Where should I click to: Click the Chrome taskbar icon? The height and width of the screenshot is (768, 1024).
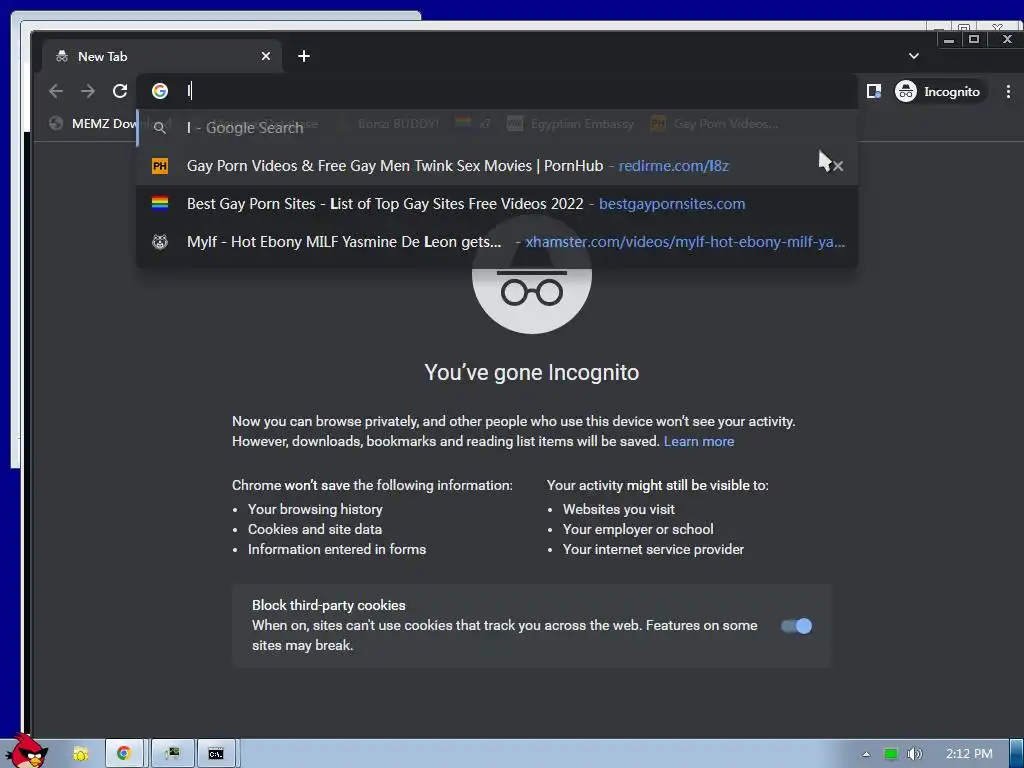pyautogui.click(x=123, y=754)
